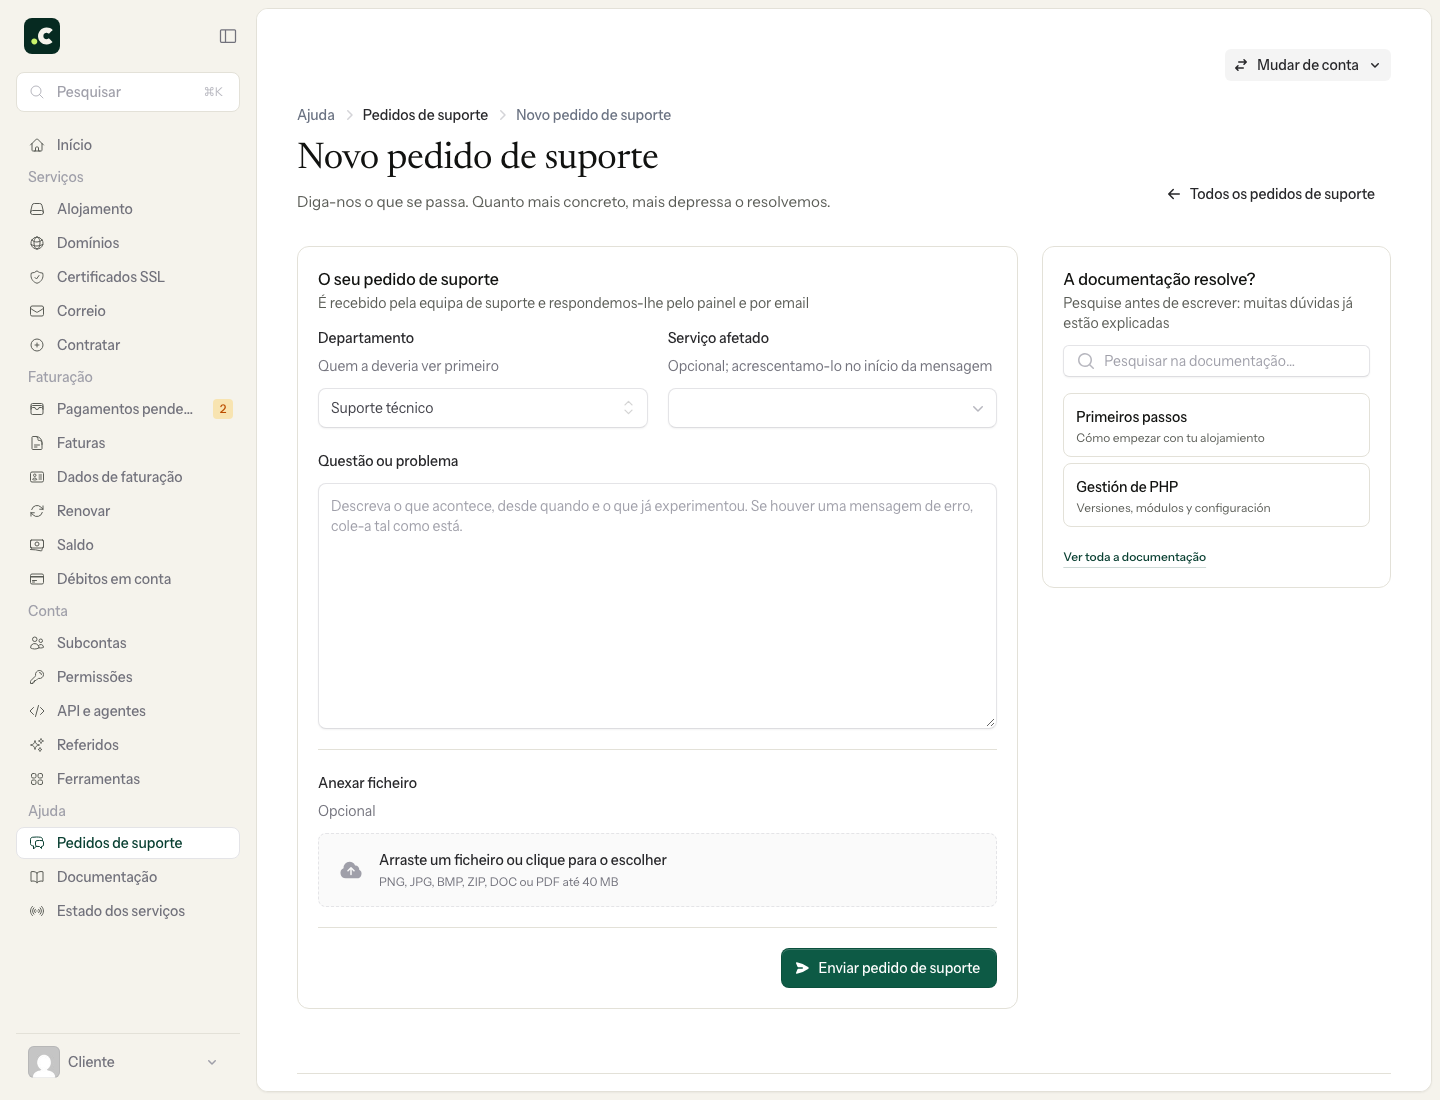The width and height of the screenshot is (1440, 1100).
Task: Click the API e agentes code icon
Action: 37,711
